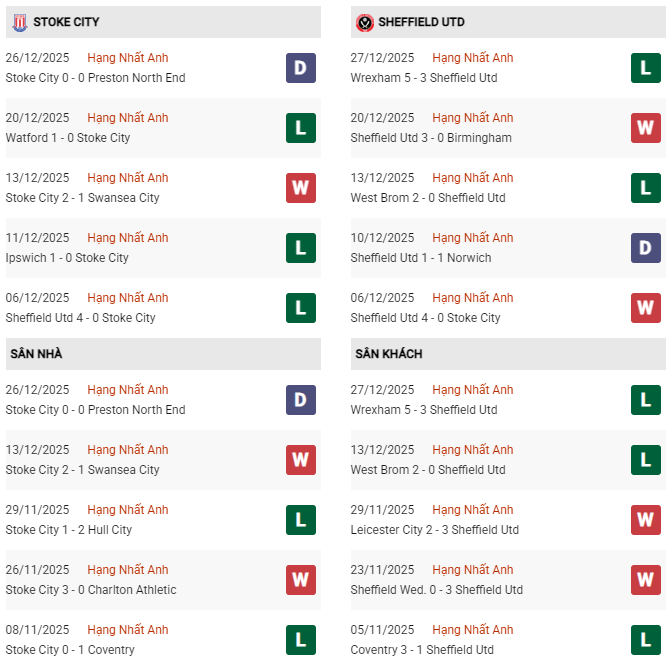Screen dimensions: 672x669
Task: Open Hạng Nhất Anh link for Ipswich match
Action: tap(128, 238)
